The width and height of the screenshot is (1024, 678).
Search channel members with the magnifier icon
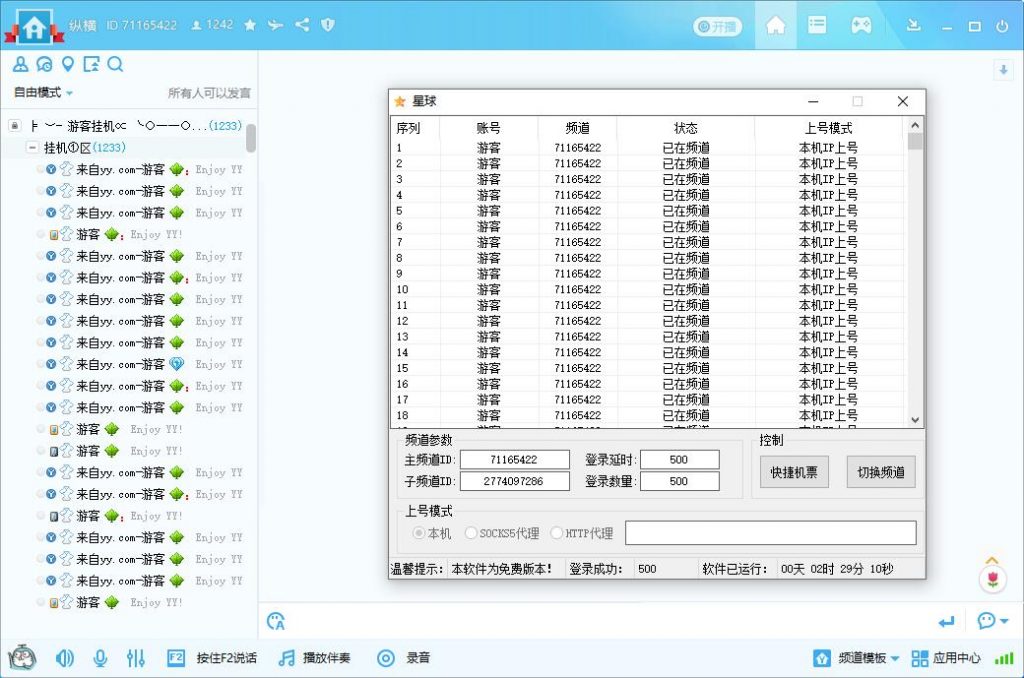tap(115, 64)
